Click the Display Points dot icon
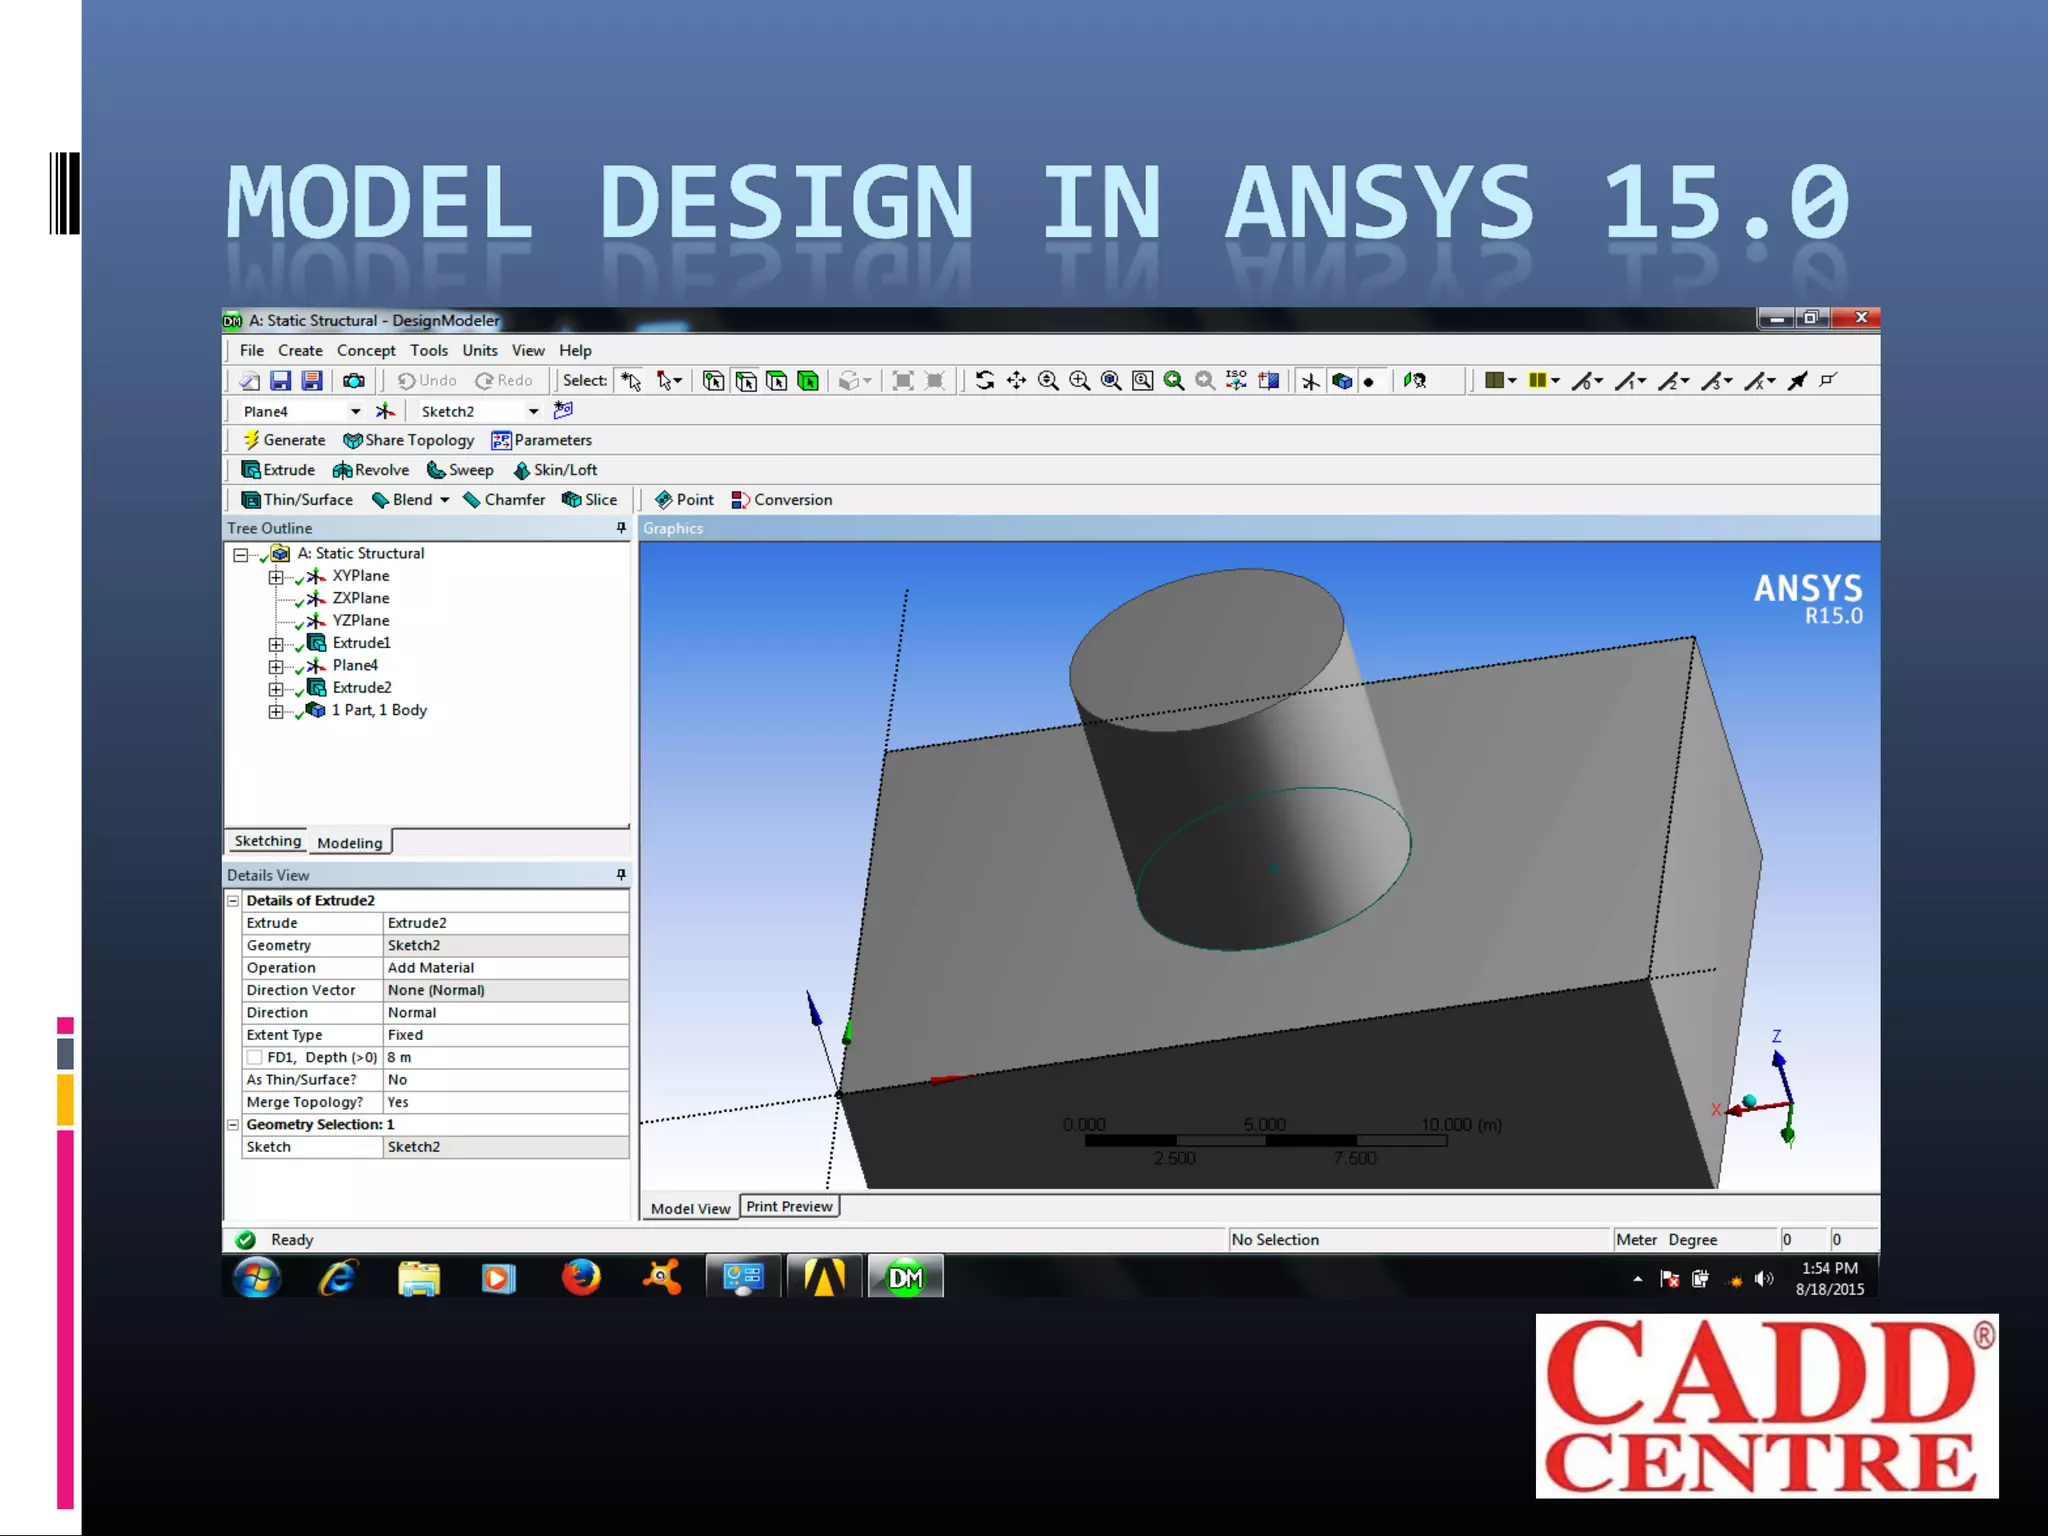The height and width of the screenshot is (1536, 2048). click(1369, 382)
